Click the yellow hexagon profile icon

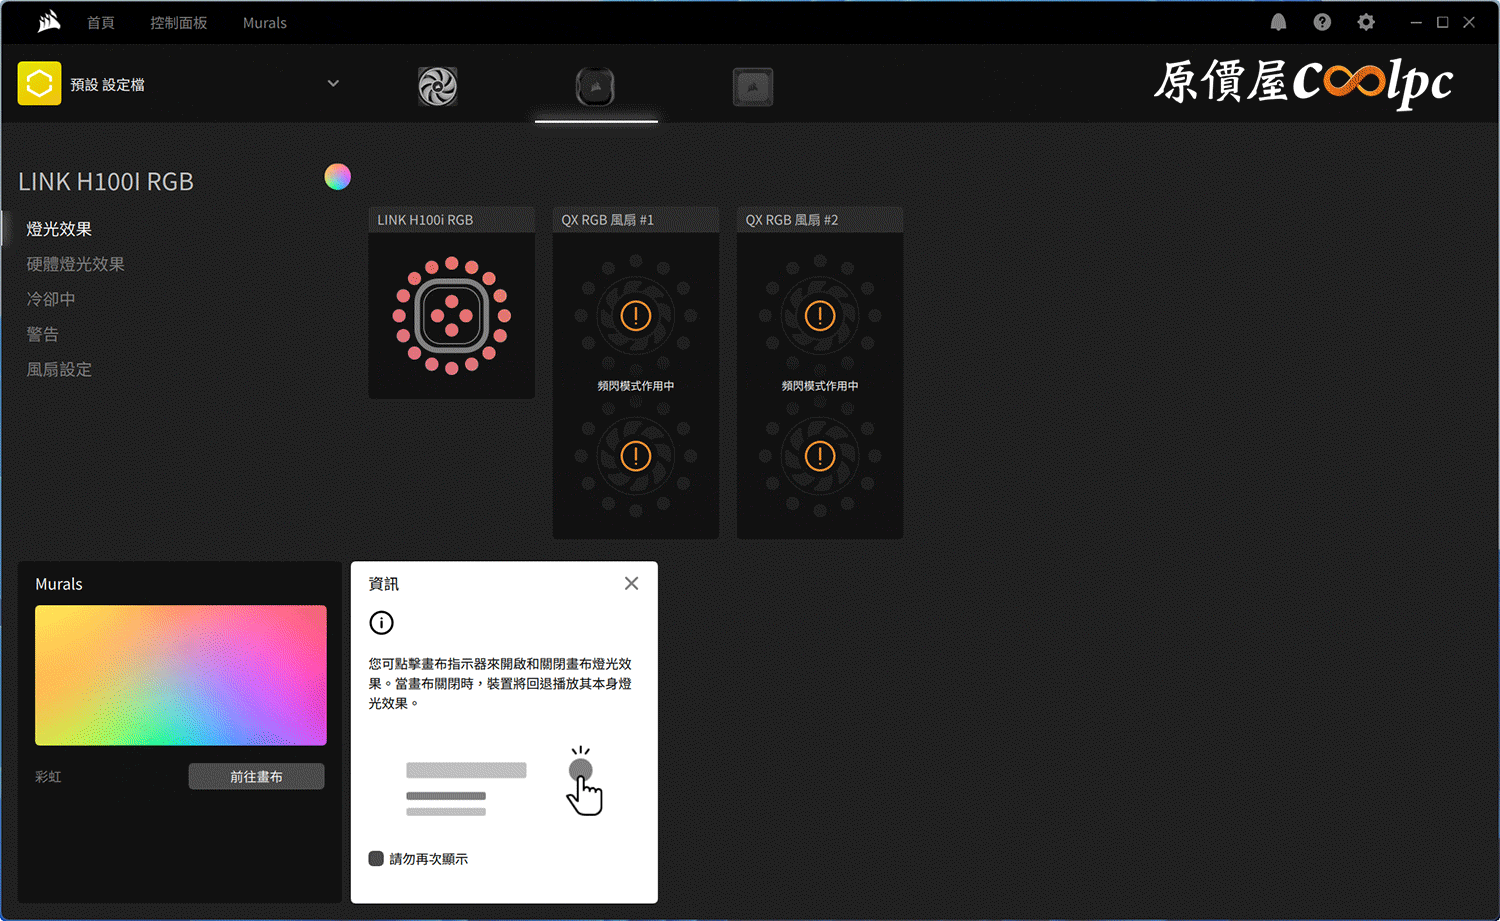click(x=39, y=84)
